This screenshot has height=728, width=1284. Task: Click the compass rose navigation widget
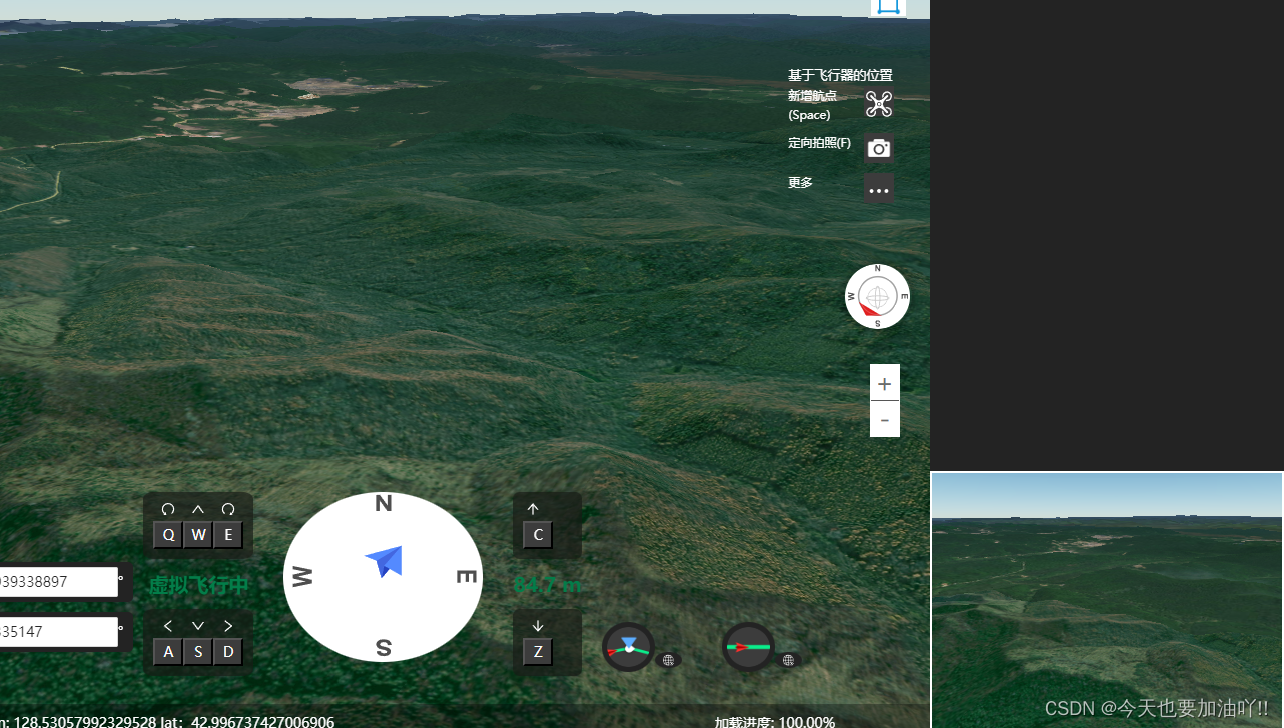click(877, 296)
